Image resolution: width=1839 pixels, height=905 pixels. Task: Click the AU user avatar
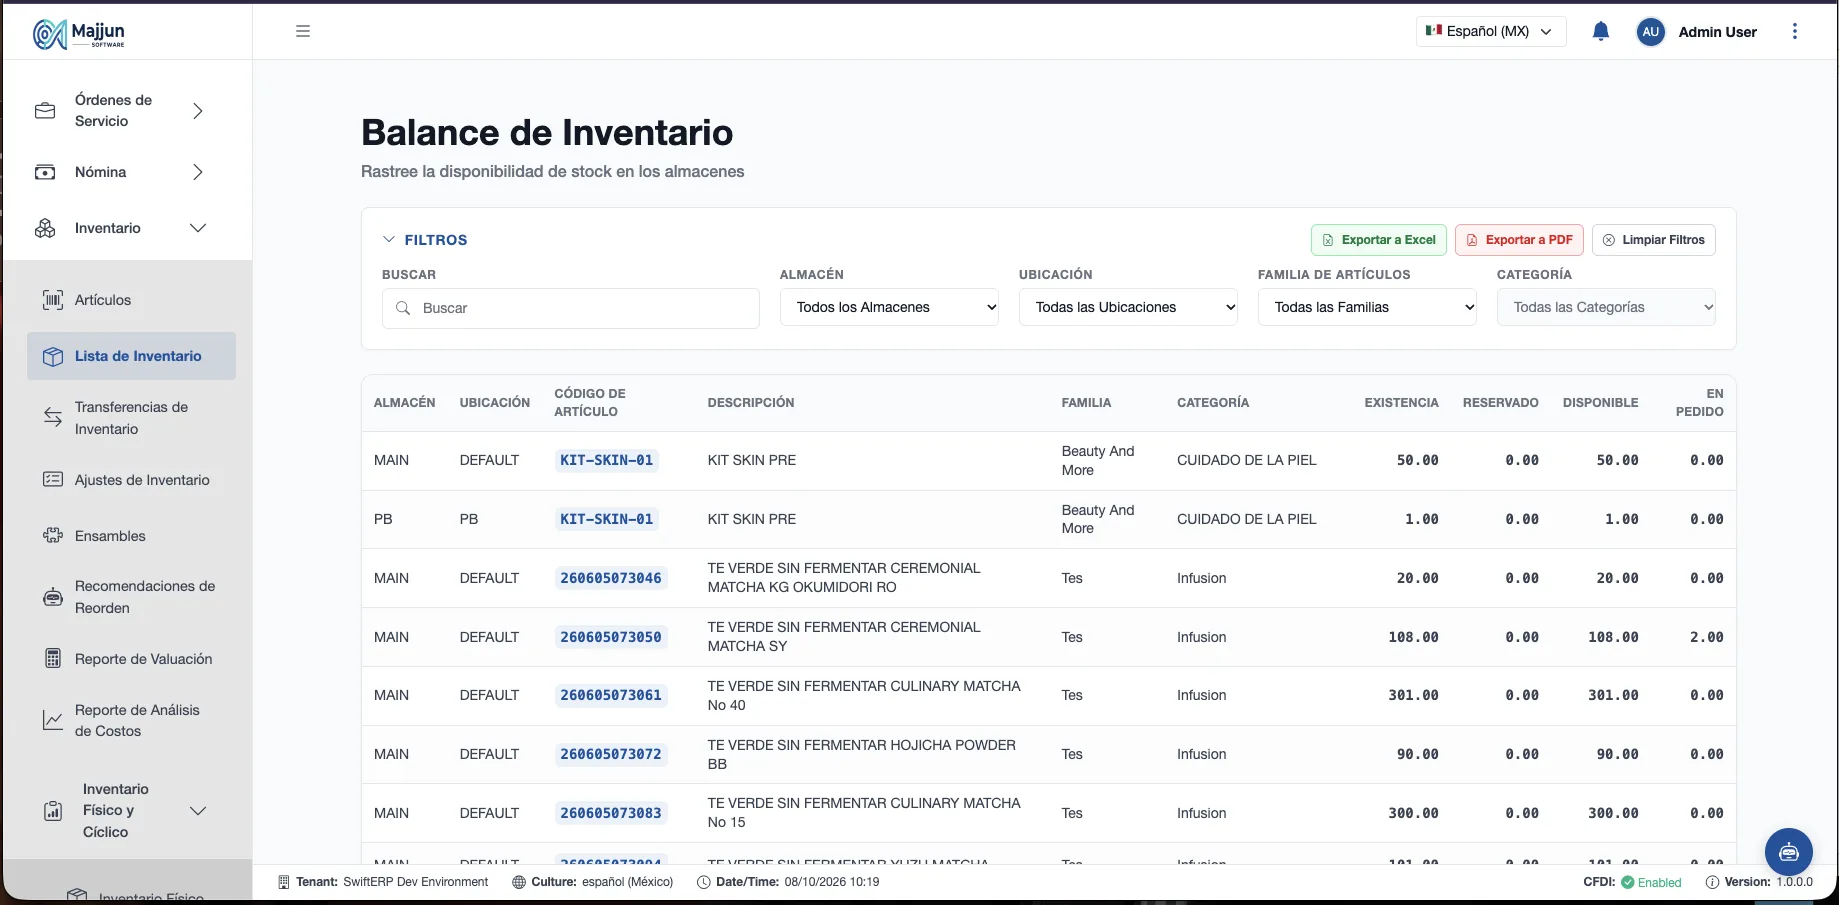pyautogui.click(x=1650, y=32)
